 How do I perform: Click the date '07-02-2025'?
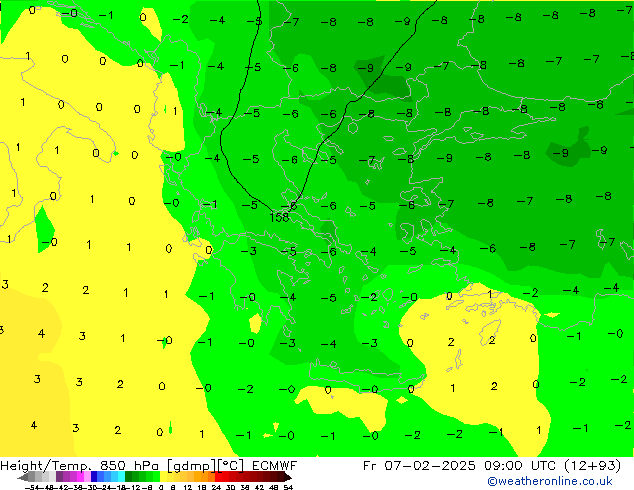tap(430, 465)
